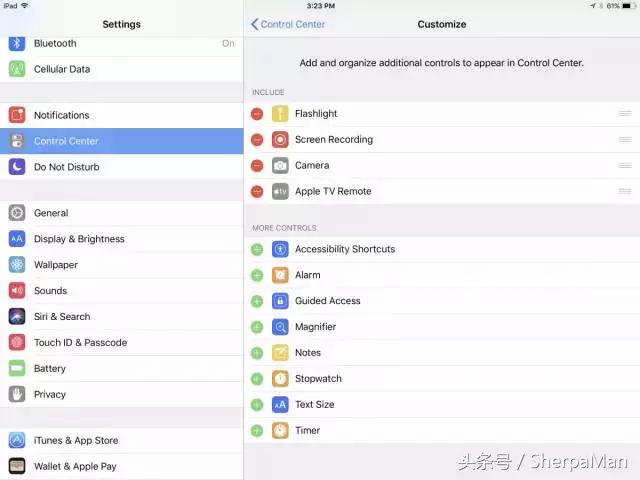Grab the Flashlight reorder handle
640x480 pixels.
625,113
